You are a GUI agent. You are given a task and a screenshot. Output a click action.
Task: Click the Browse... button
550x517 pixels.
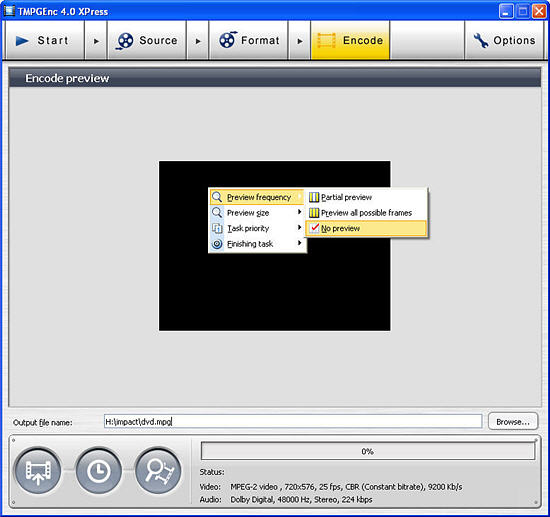point(512,422)
